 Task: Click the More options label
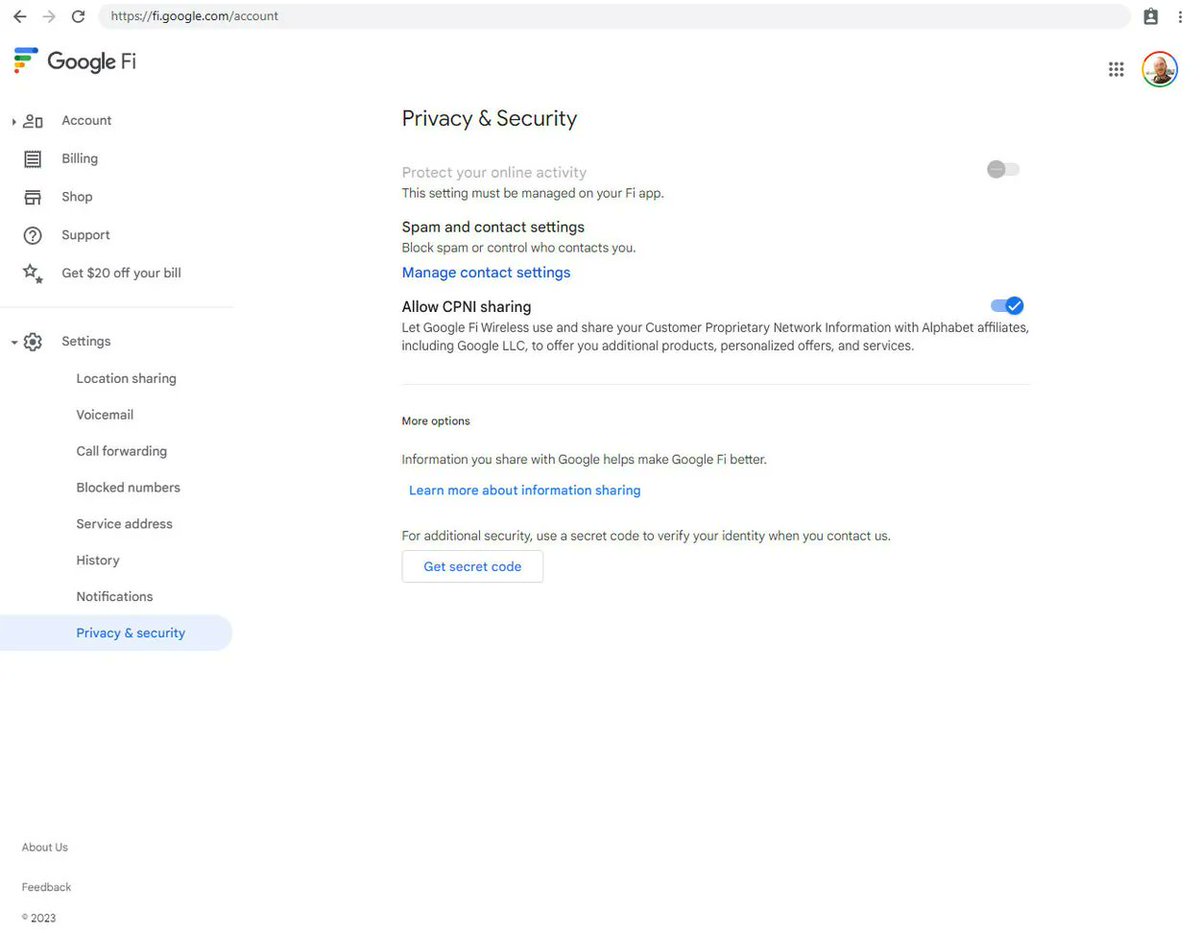[x=436, y=421]
